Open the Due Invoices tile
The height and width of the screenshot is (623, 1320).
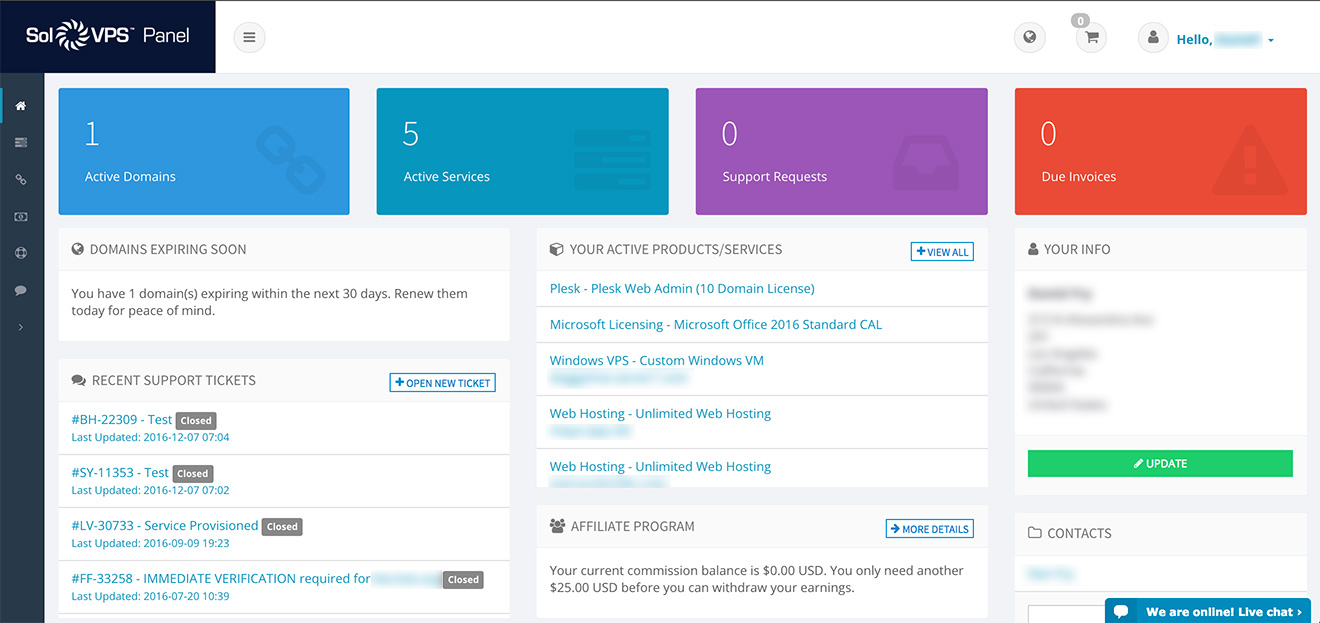pos(1160,151)
